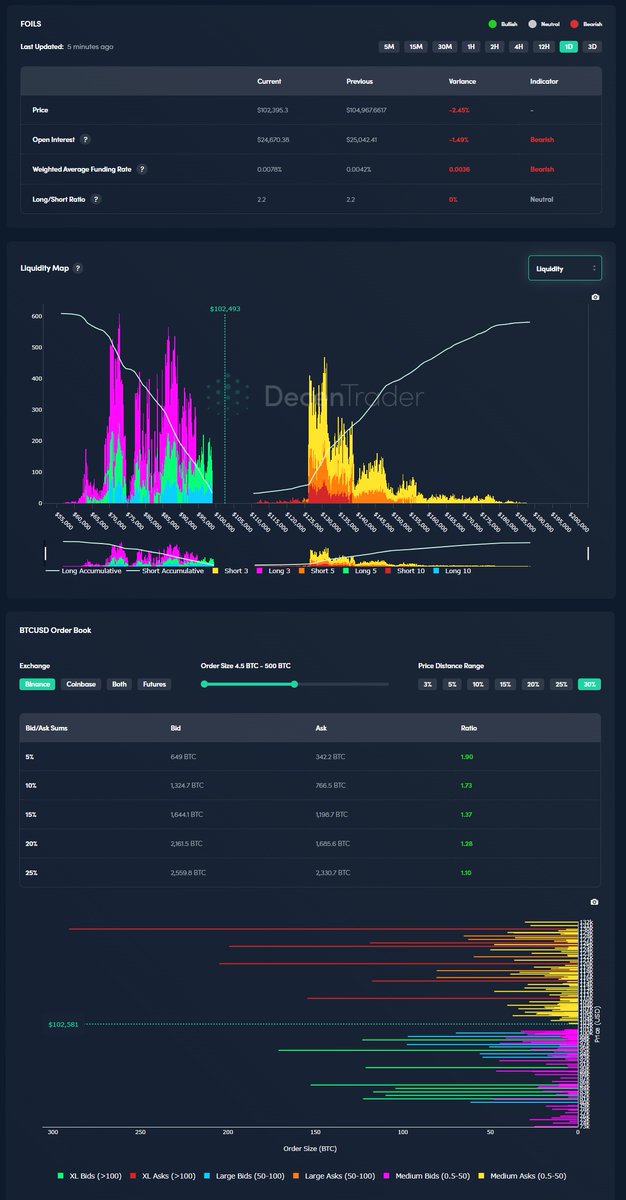The height and width of the screenshot is (1200, 626).
Task: Click the Current price value $102,395.3
Action: (274, 110)
